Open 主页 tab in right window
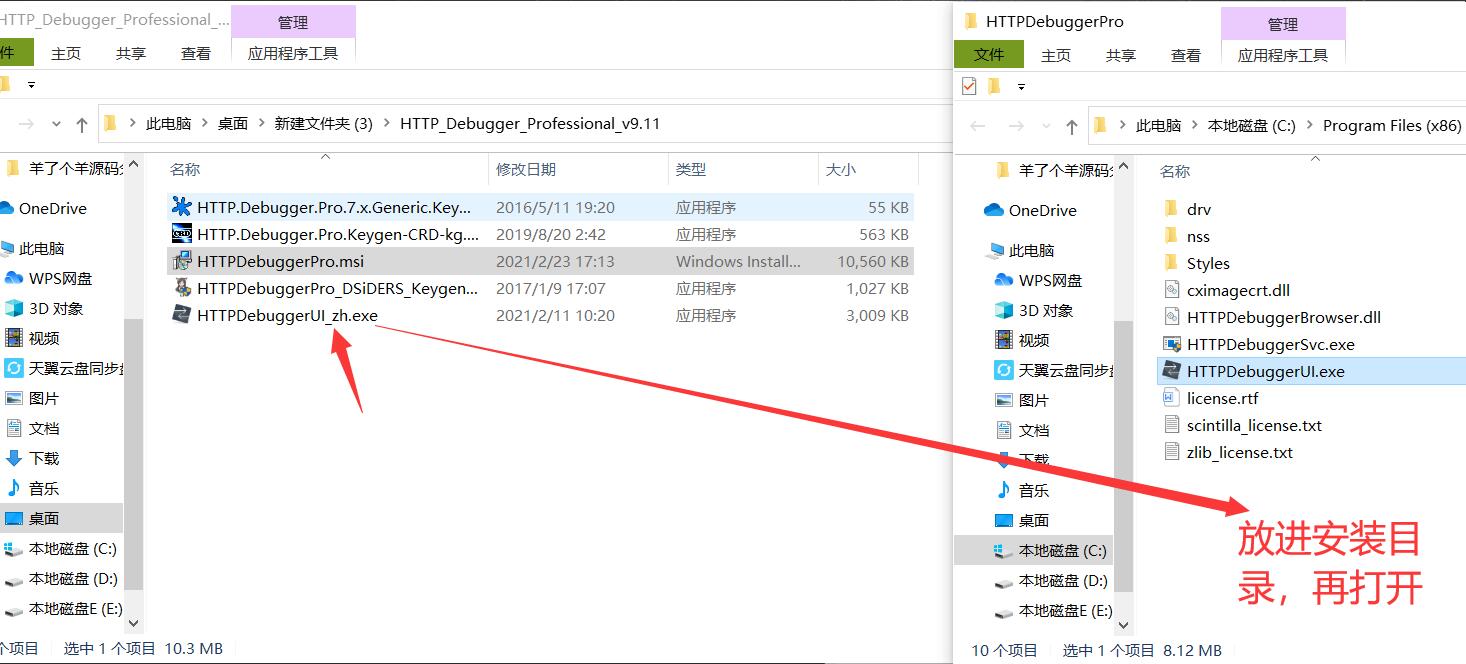This screenshot has height=664, width=1466. coord(1056,56)
